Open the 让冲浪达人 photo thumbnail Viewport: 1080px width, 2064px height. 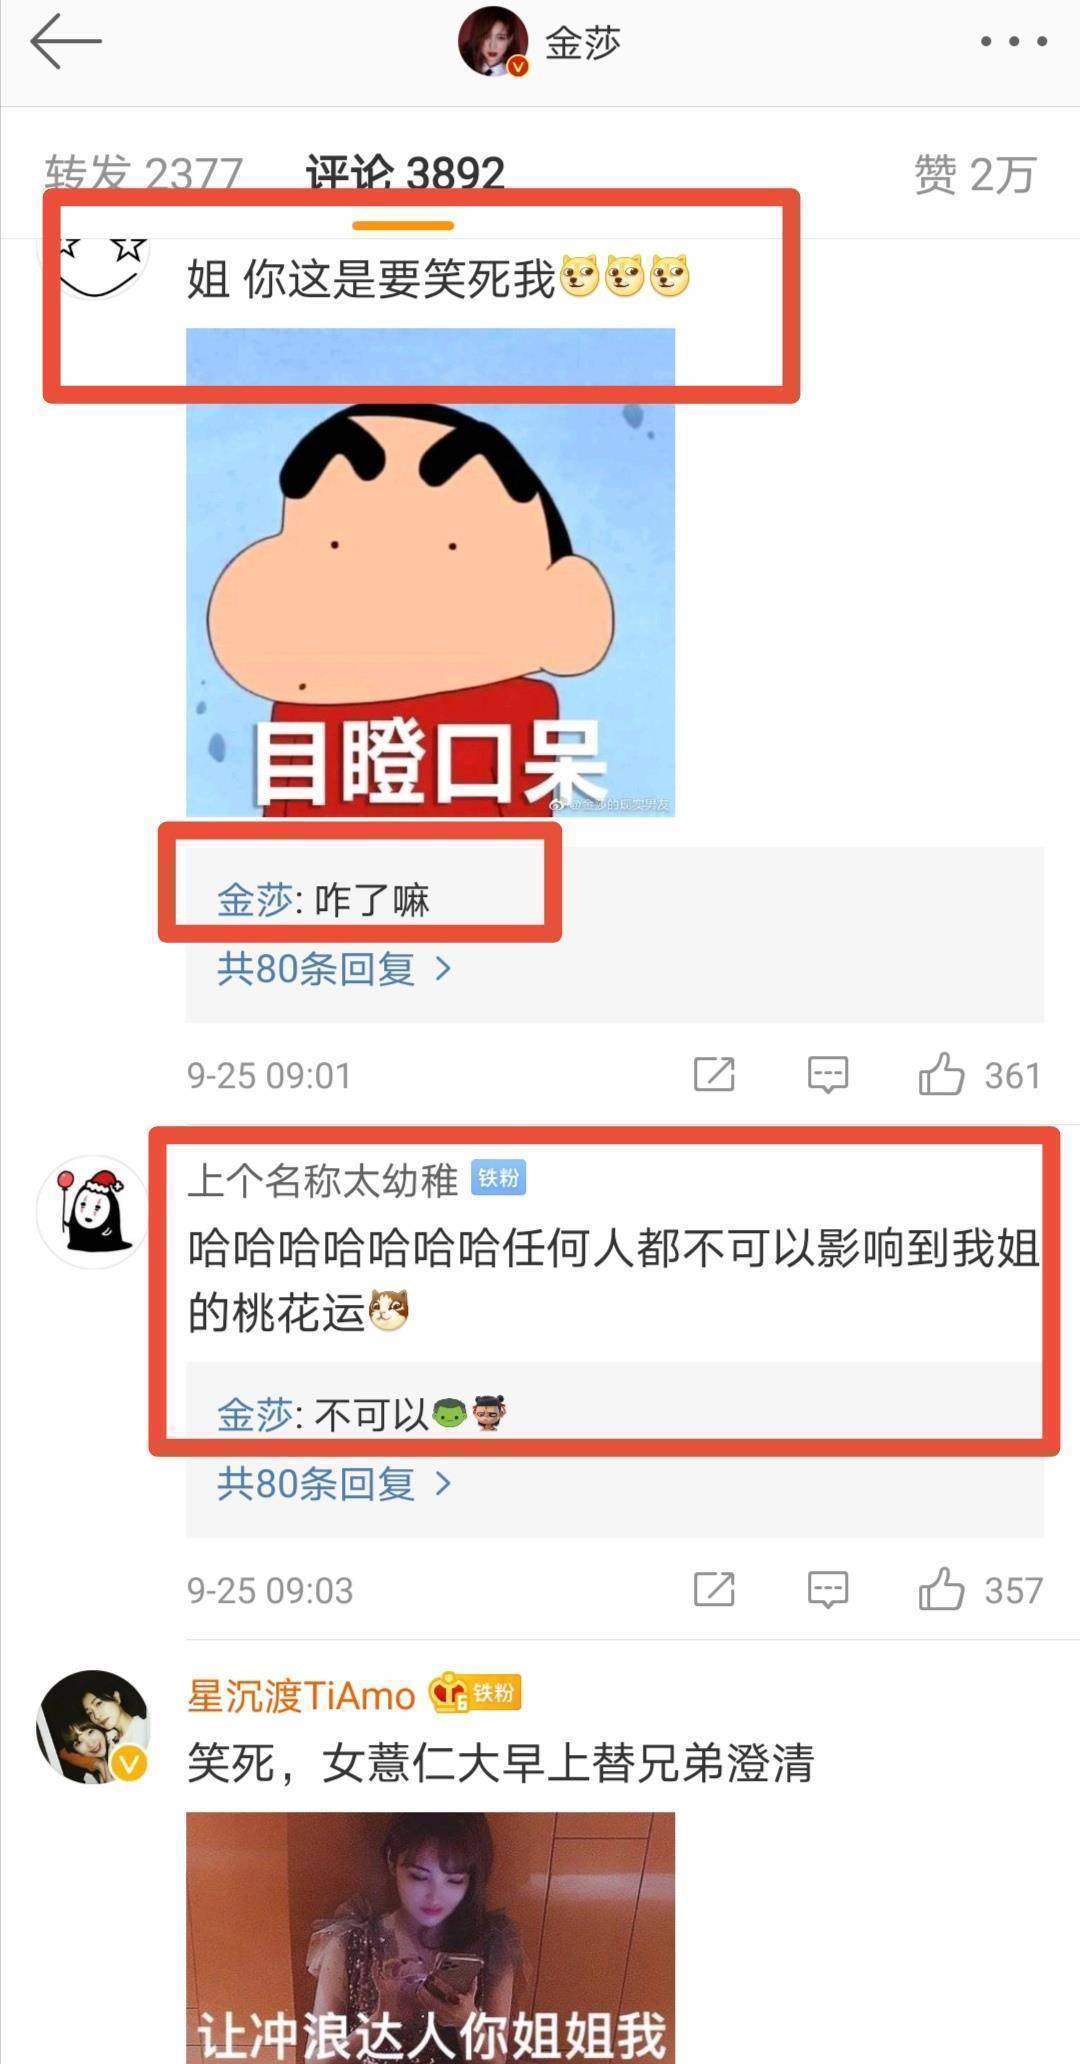pyautogui.click(x=430, y=1938)
